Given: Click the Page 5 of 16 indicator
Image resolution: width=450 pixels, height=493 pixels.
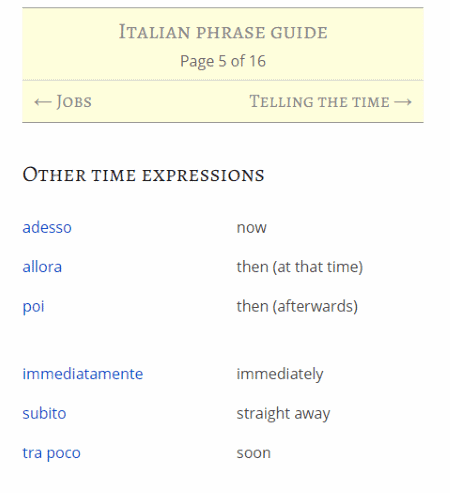Looking at the screenshot, I should point(223,61).
